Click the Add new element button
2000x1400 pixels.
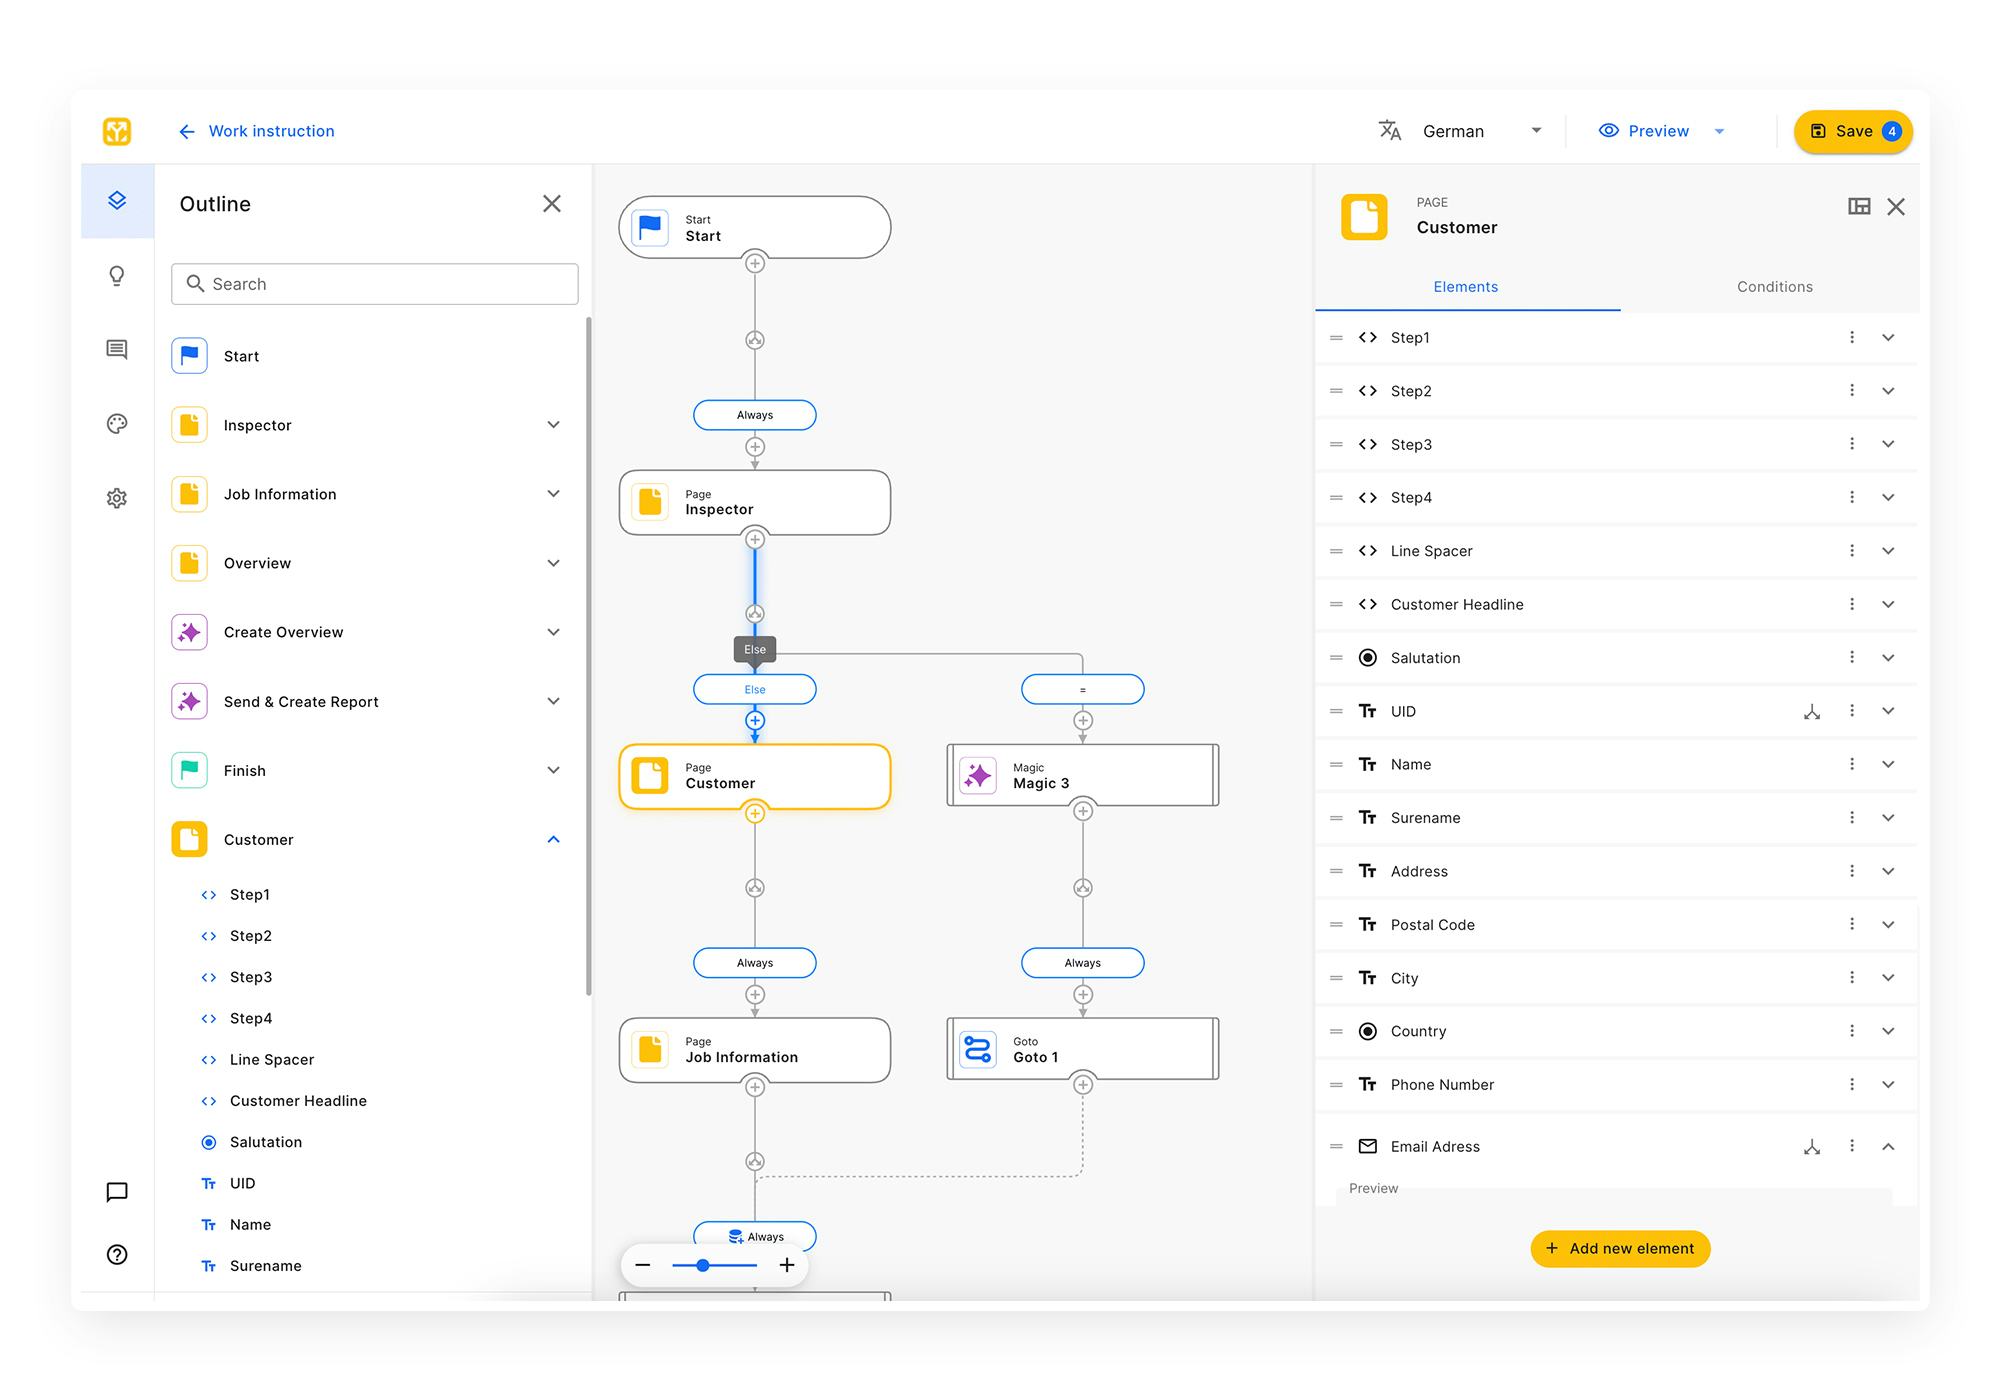point(1620,1249)
